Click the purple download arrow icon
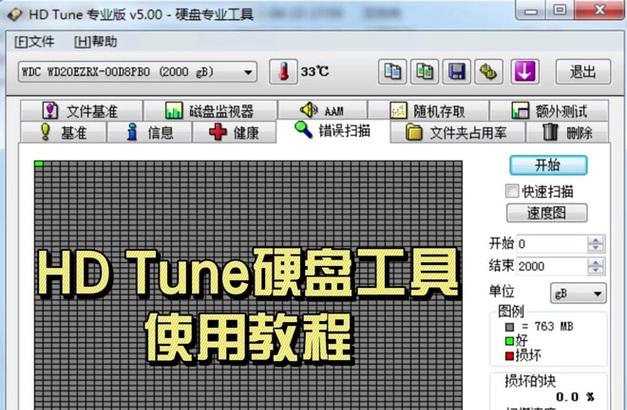This screenshot has width=627, height=410. 525,72
